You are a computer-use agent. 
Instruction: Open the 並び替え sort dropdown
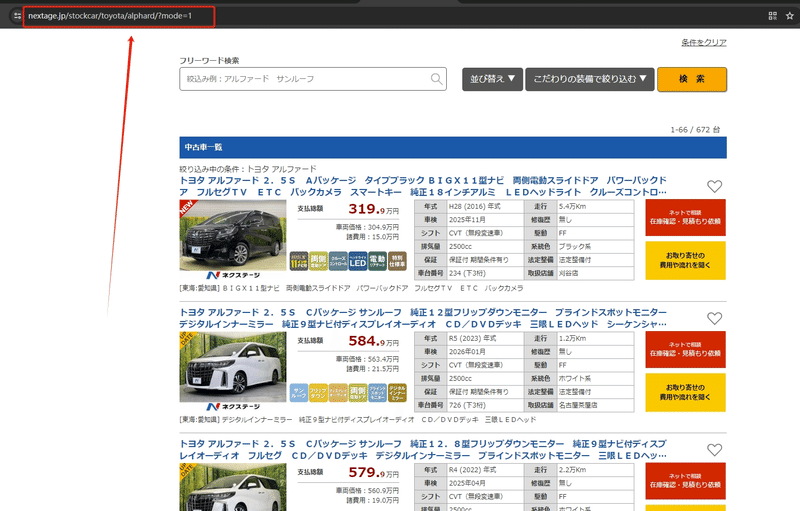(x=492, y=79)
